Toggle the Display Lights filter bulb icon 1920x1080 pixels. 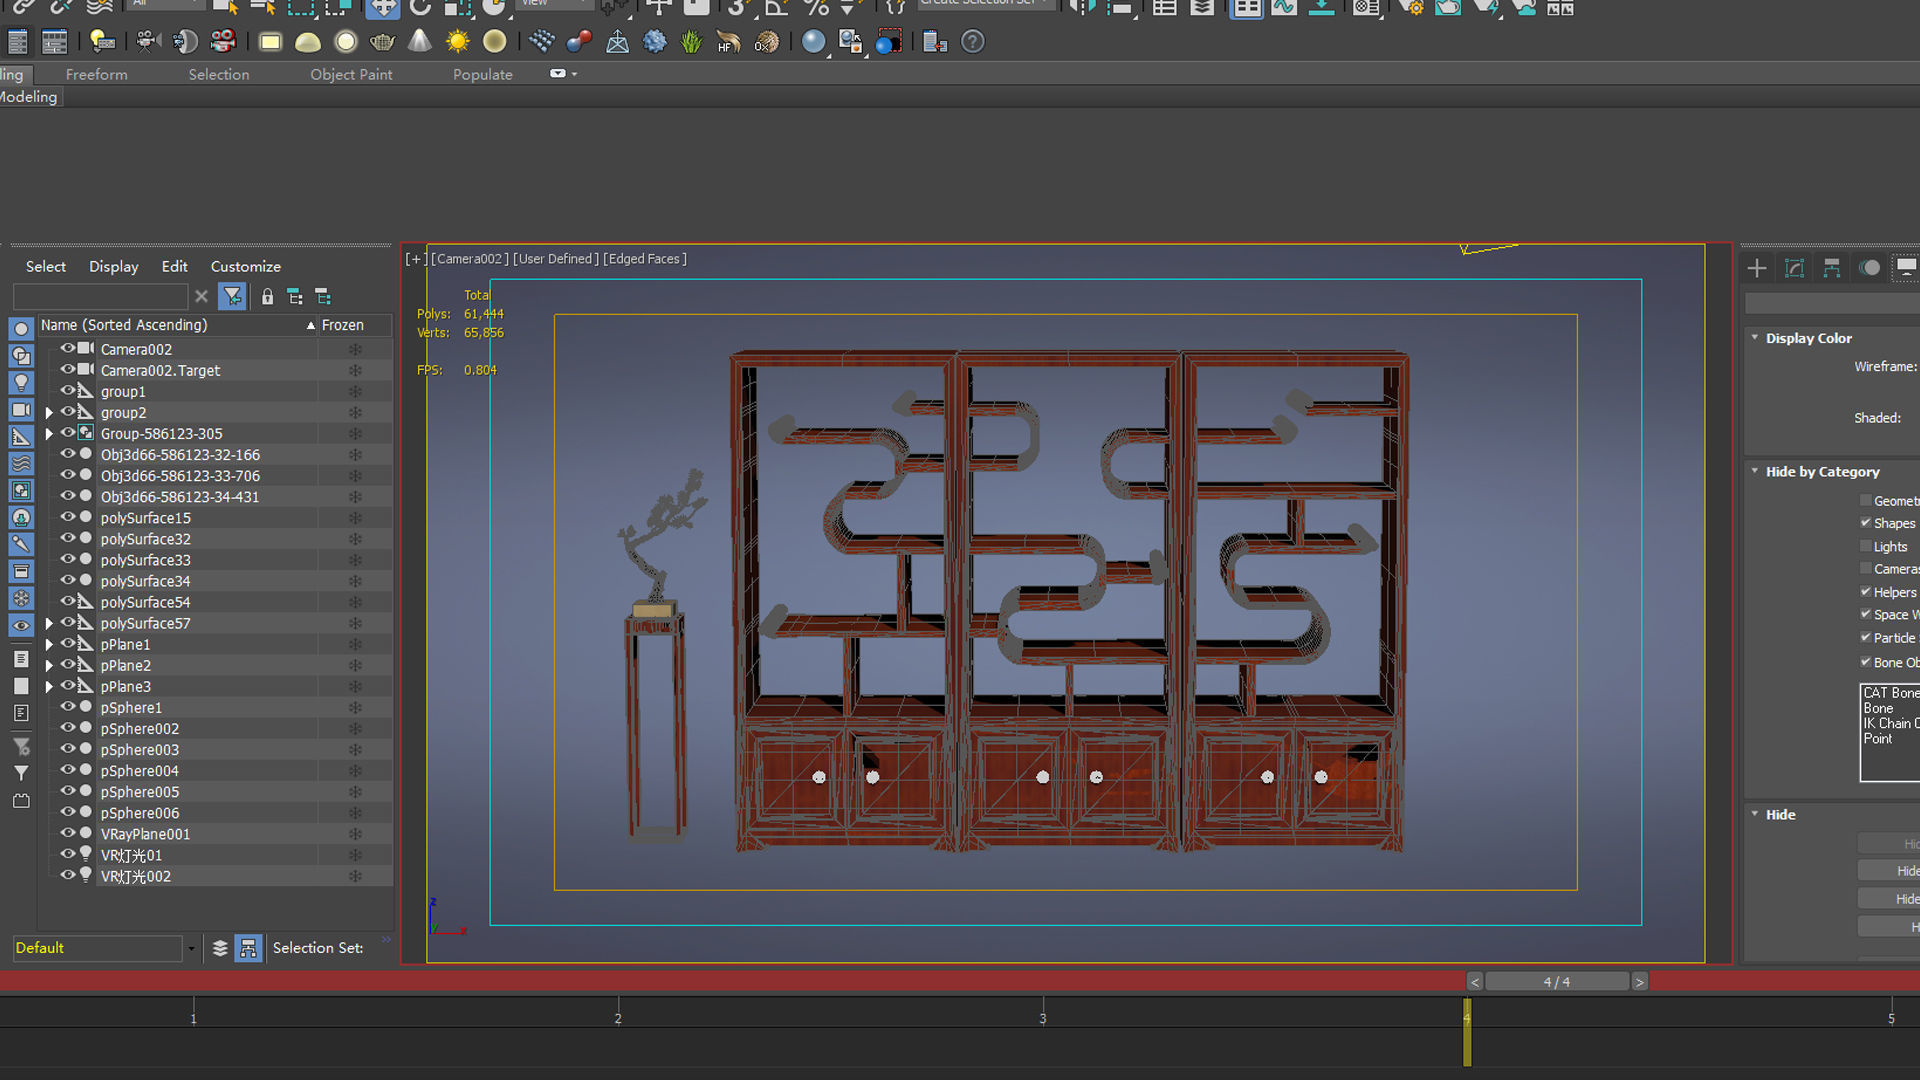click(x=21, y=383)
